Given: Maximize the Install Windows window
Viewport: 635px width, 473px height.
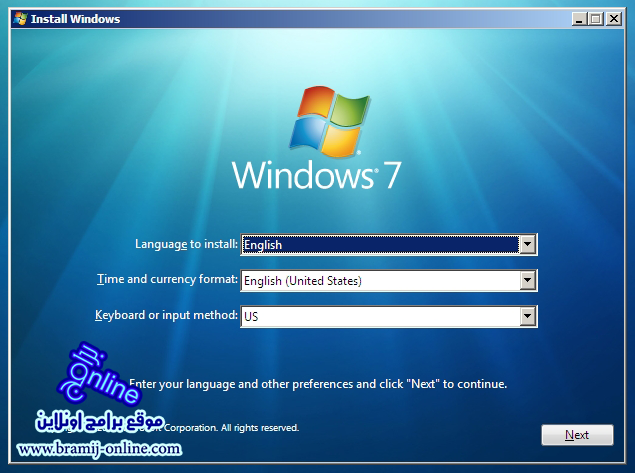Looking at the screenshot, I should click(x=596, y=19).
